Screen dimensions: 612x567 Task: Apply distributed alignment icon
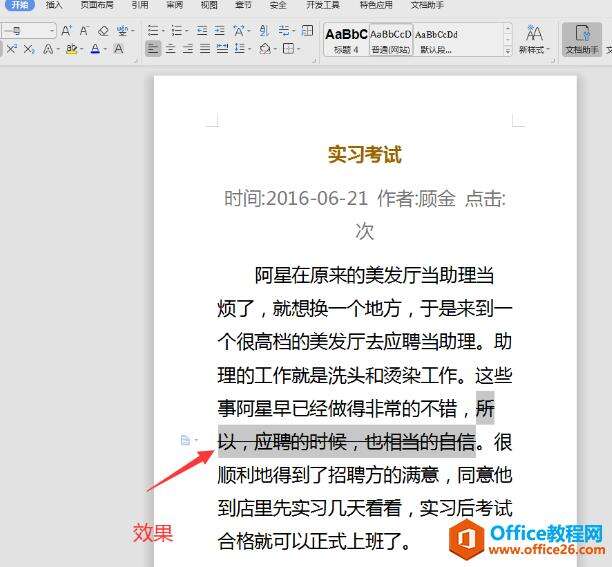[222, 49]
